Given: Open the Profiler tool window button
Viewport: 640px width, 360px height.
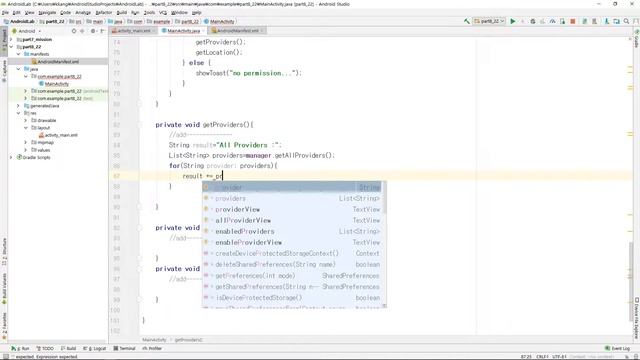Looking at the screenshot, I should pyautogui.click(x=152, y=349).
